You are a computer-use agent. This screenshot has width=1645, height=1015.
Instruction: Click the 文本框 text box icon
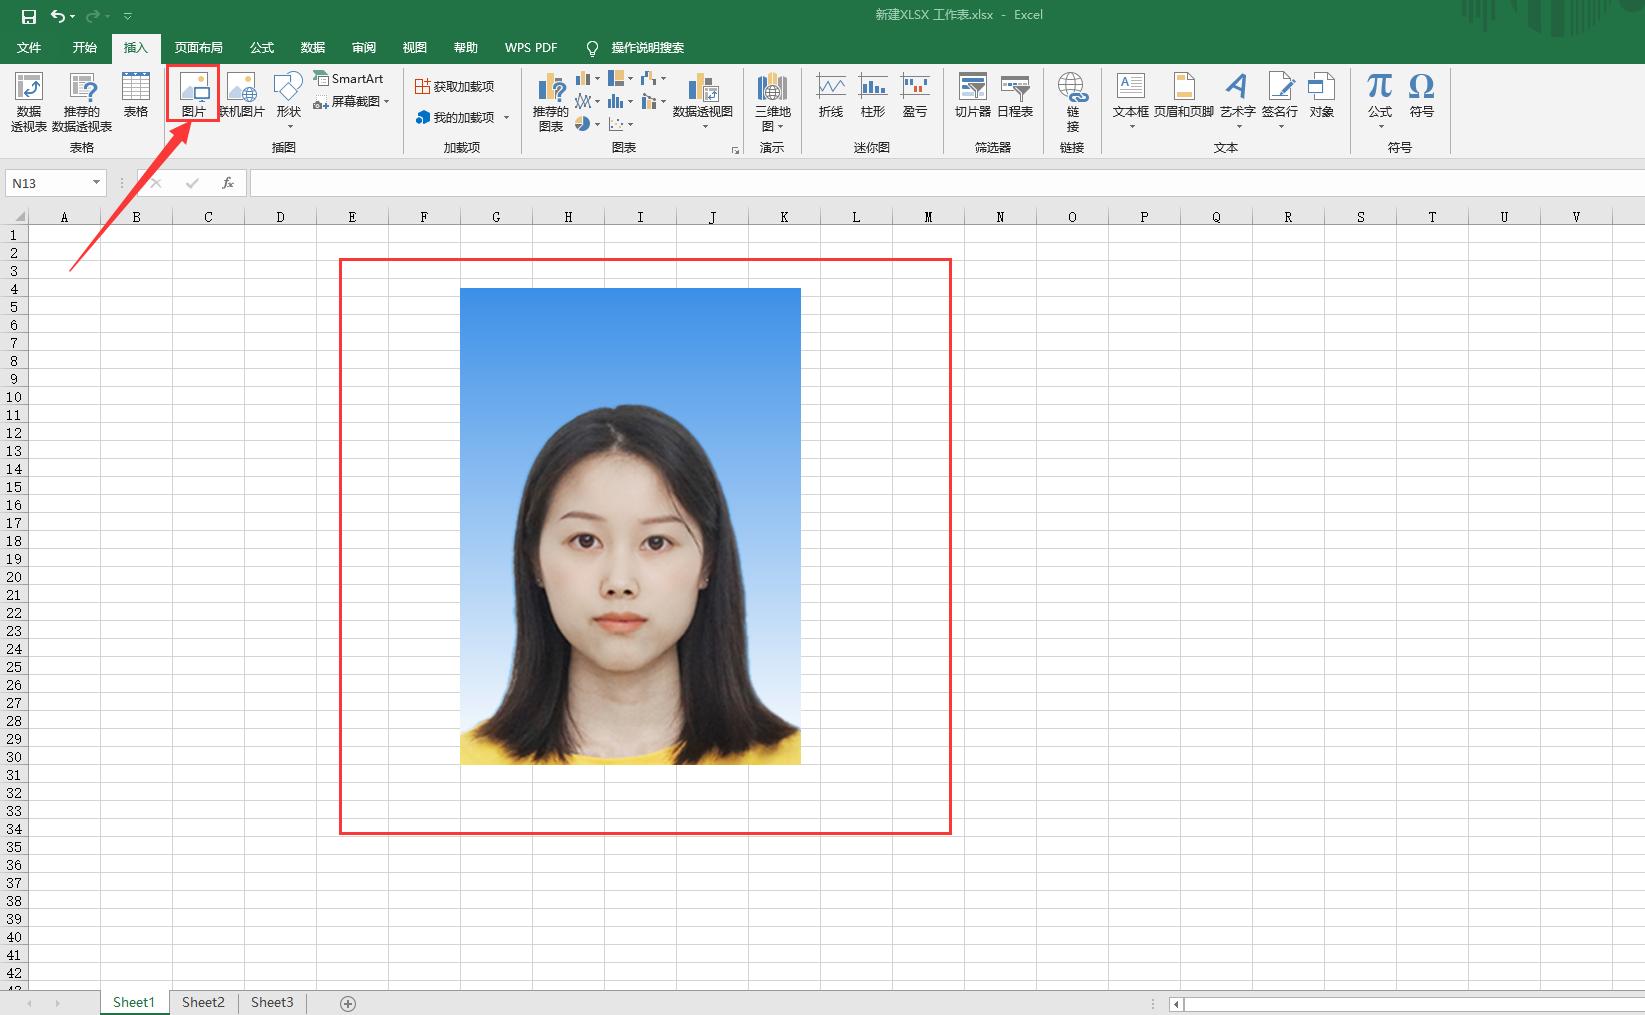(1130, 95)
